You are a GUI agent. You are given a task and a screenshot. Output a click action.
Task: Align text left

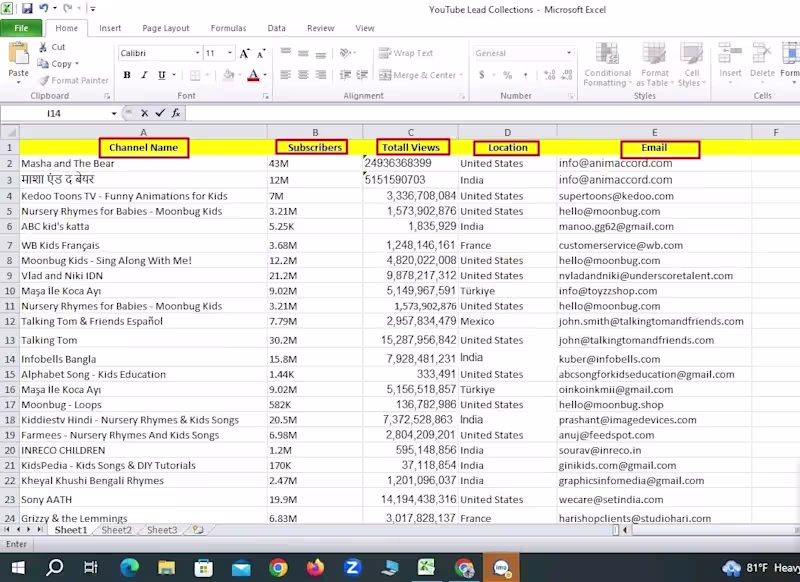tap(286, 75)
